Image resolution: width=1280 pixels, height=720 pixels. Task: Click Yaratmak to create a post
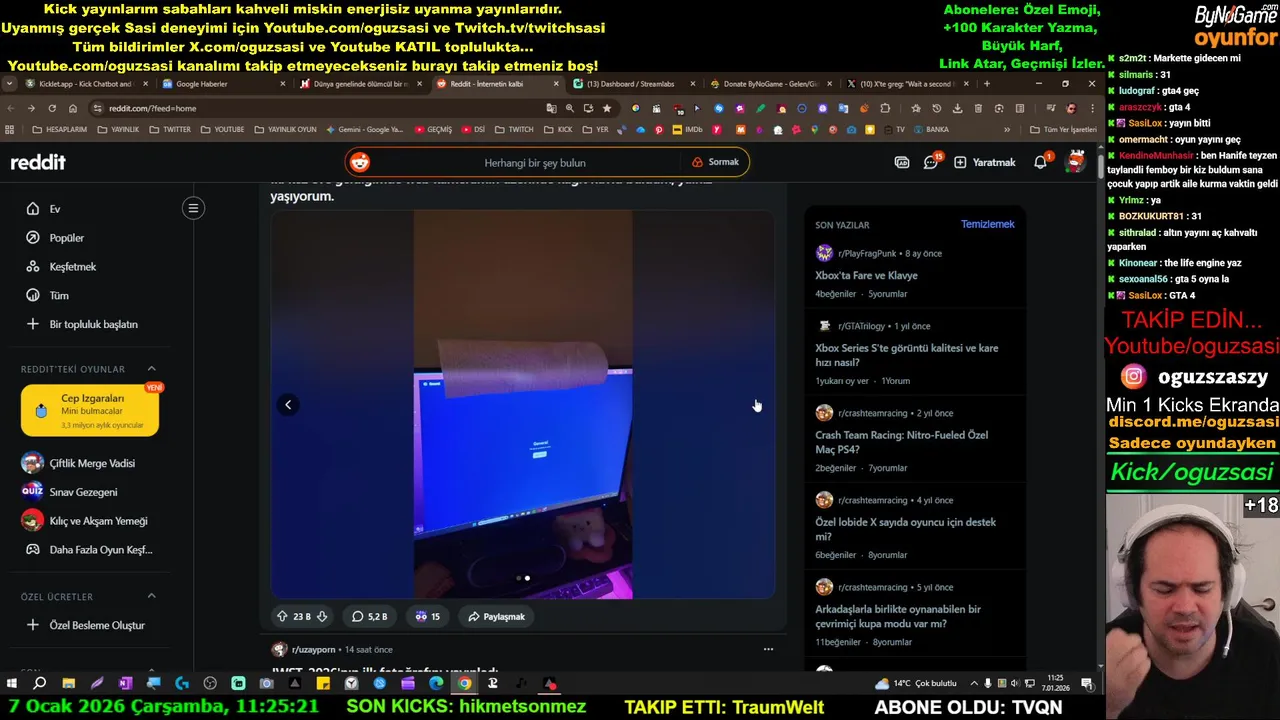click(984, 162)
